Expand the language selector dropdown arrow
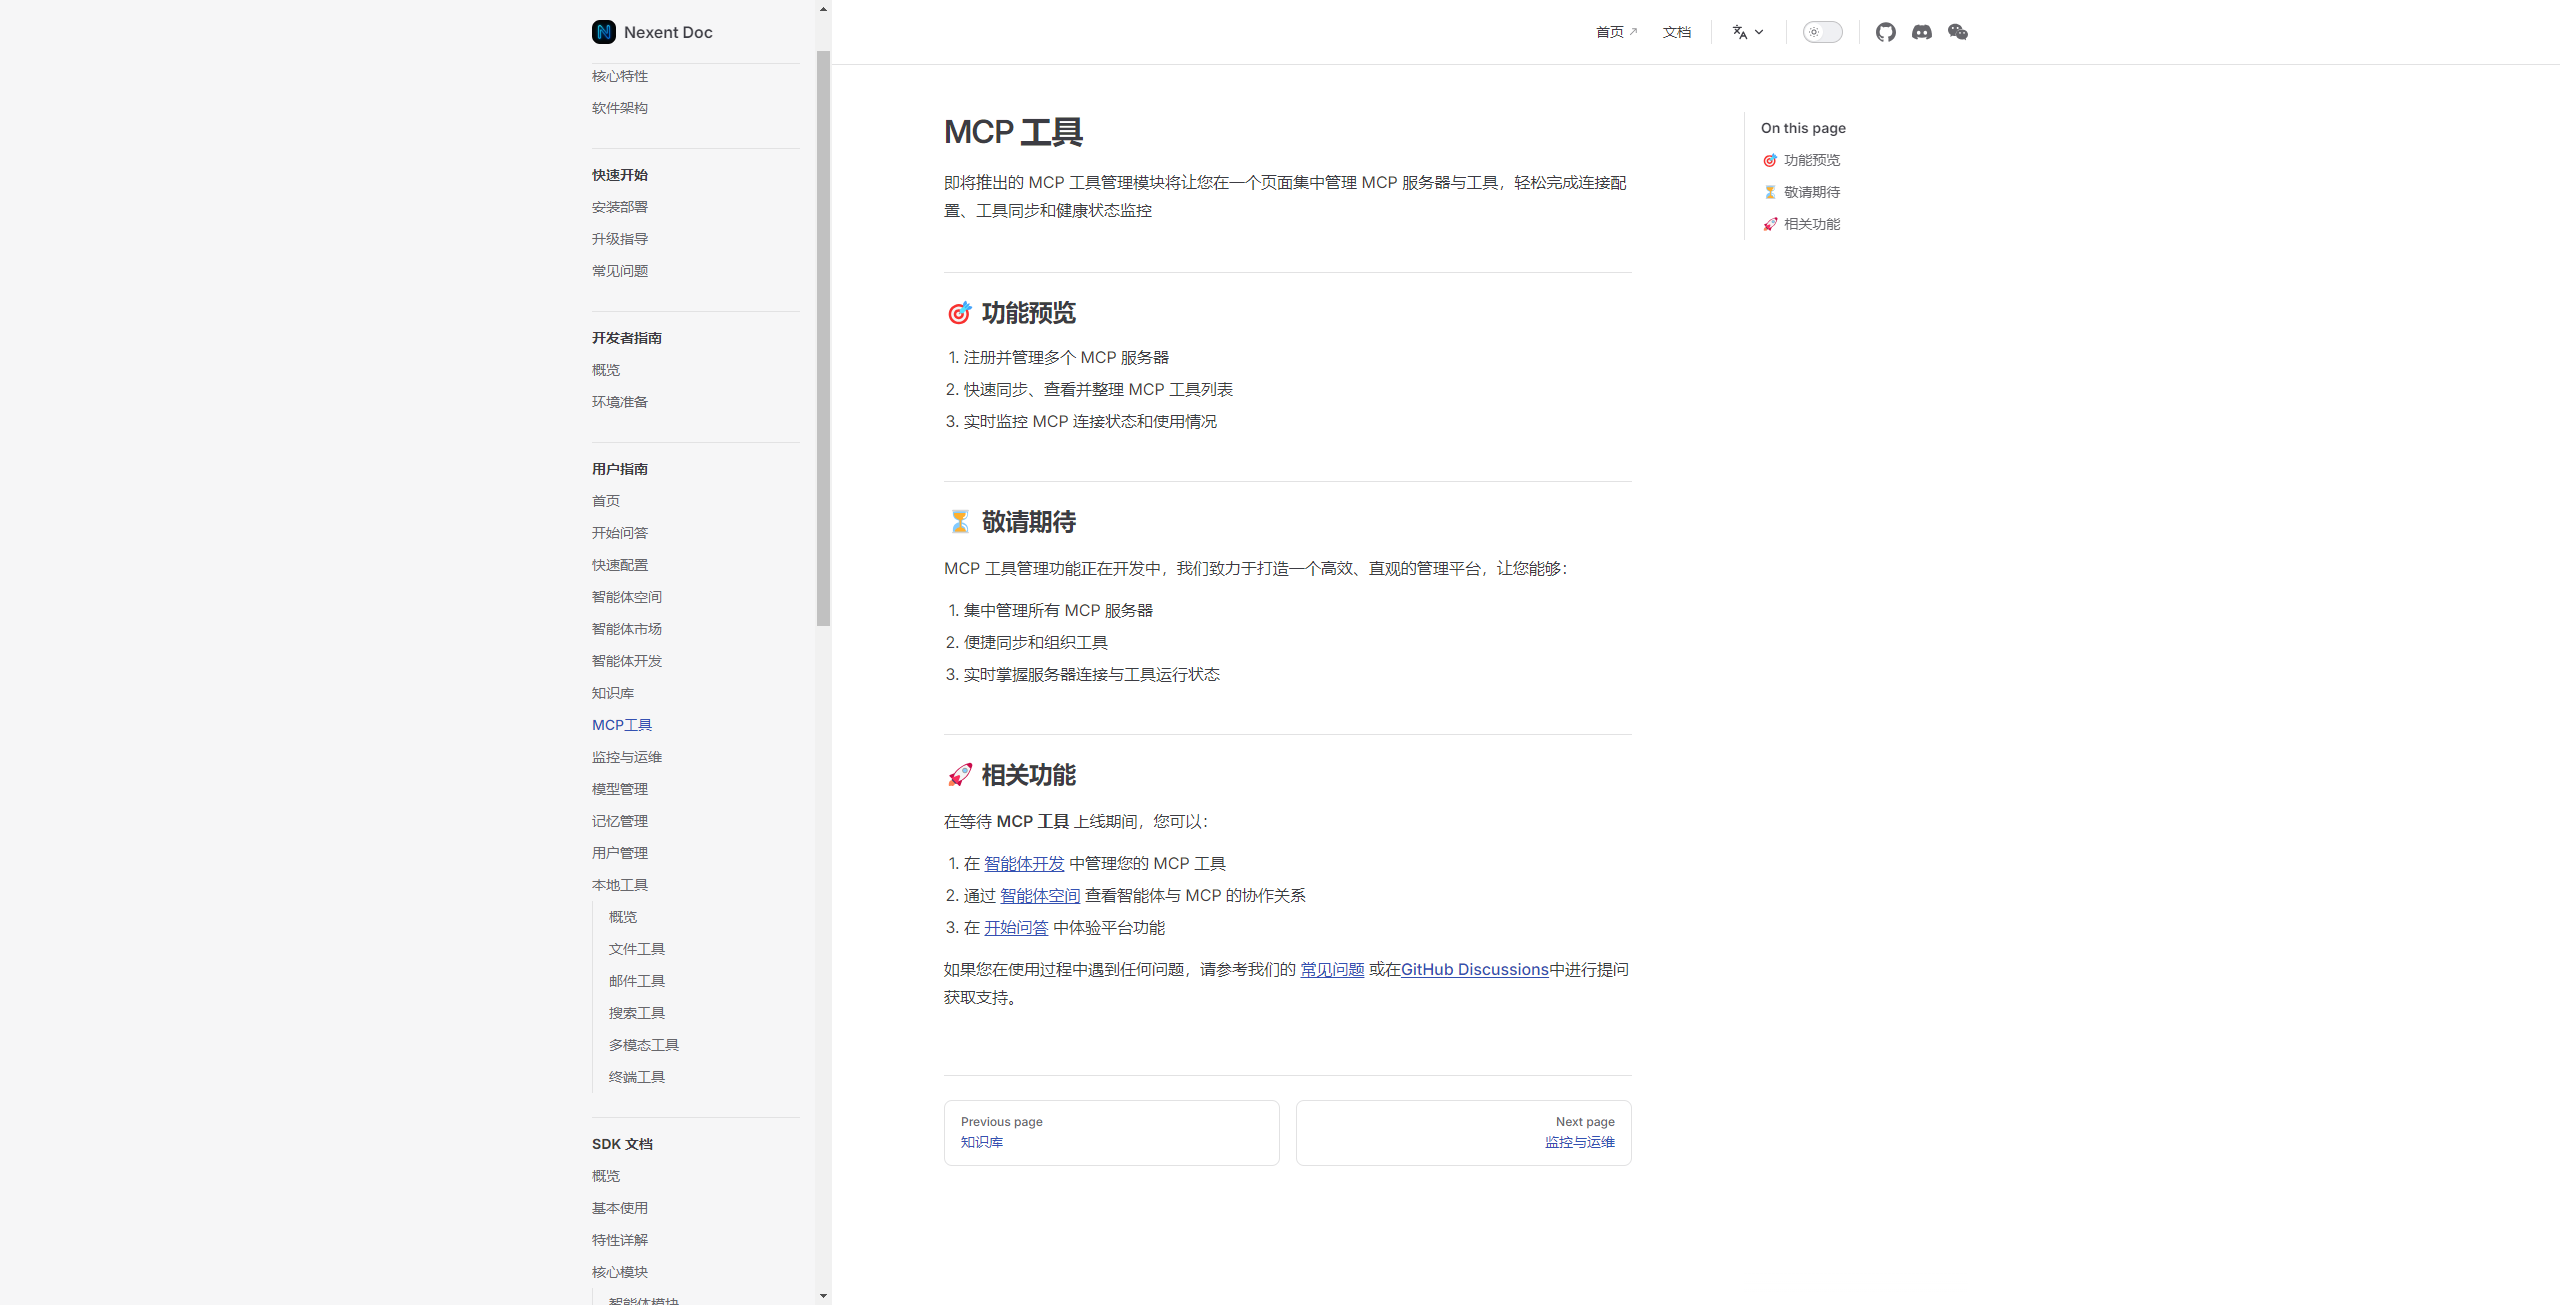 tap(1759, 32)
